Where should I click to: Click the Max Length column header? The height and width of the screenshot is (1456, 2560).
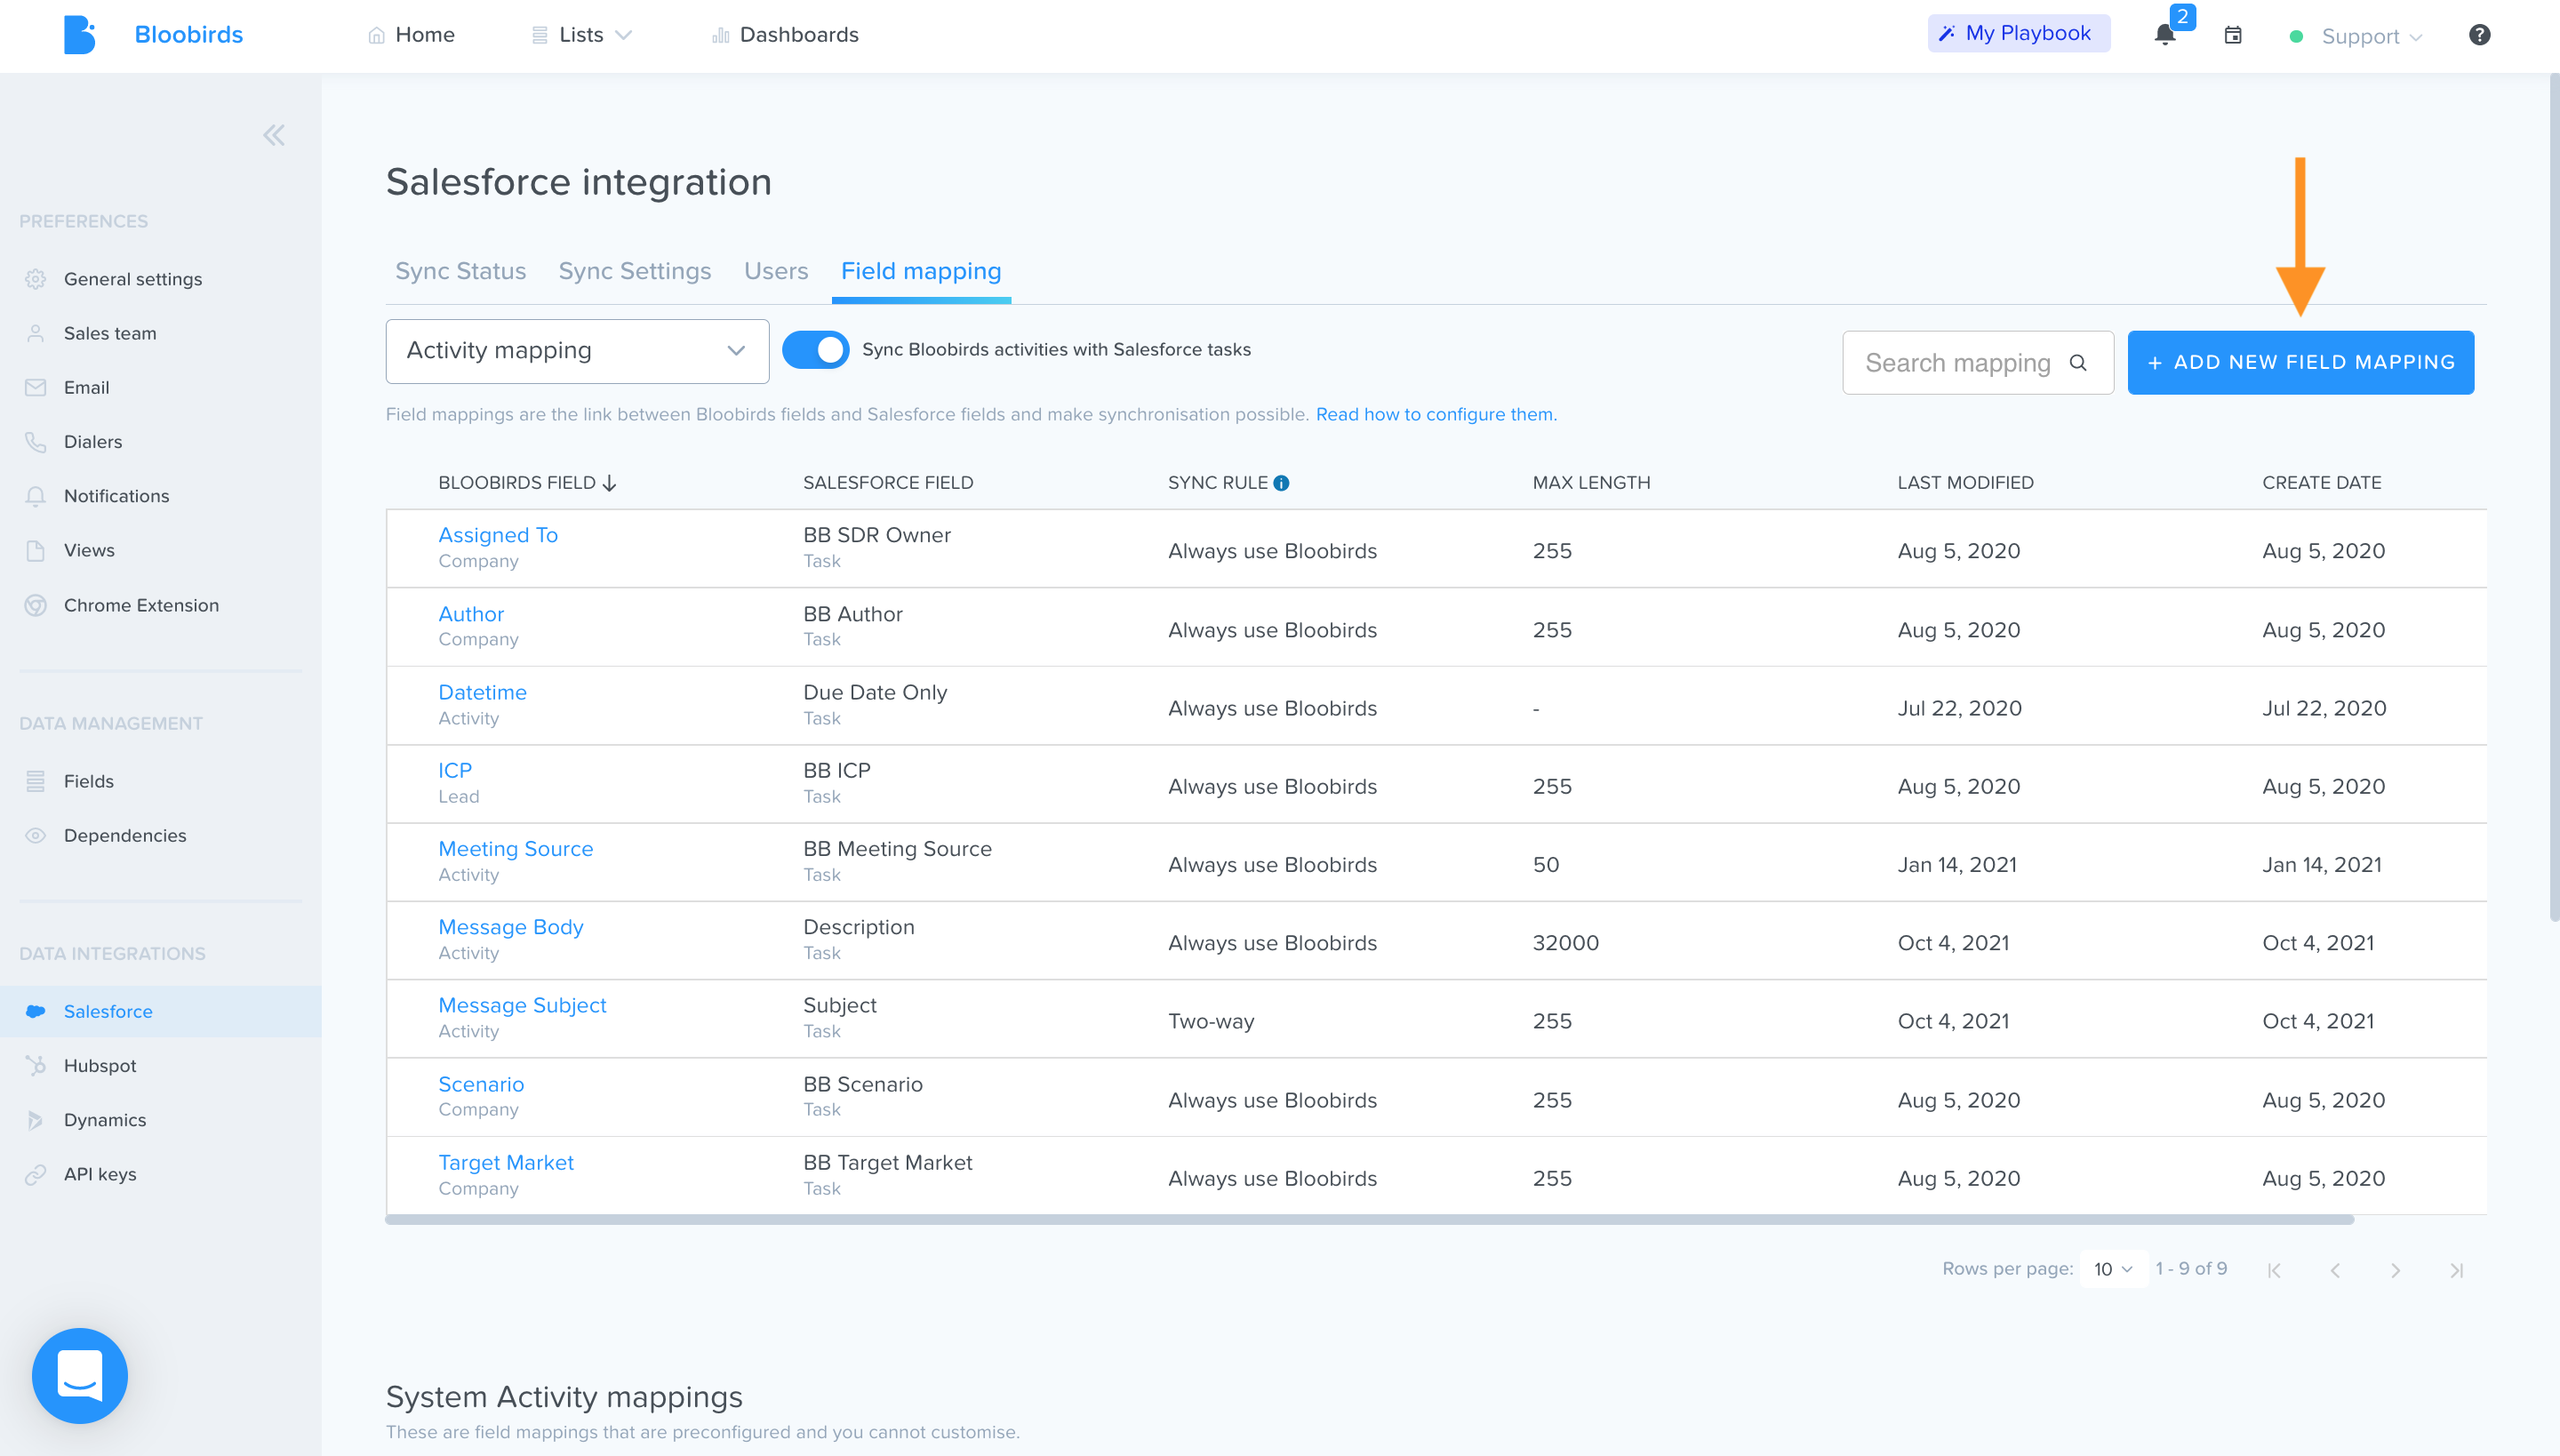pos(1591,483)
